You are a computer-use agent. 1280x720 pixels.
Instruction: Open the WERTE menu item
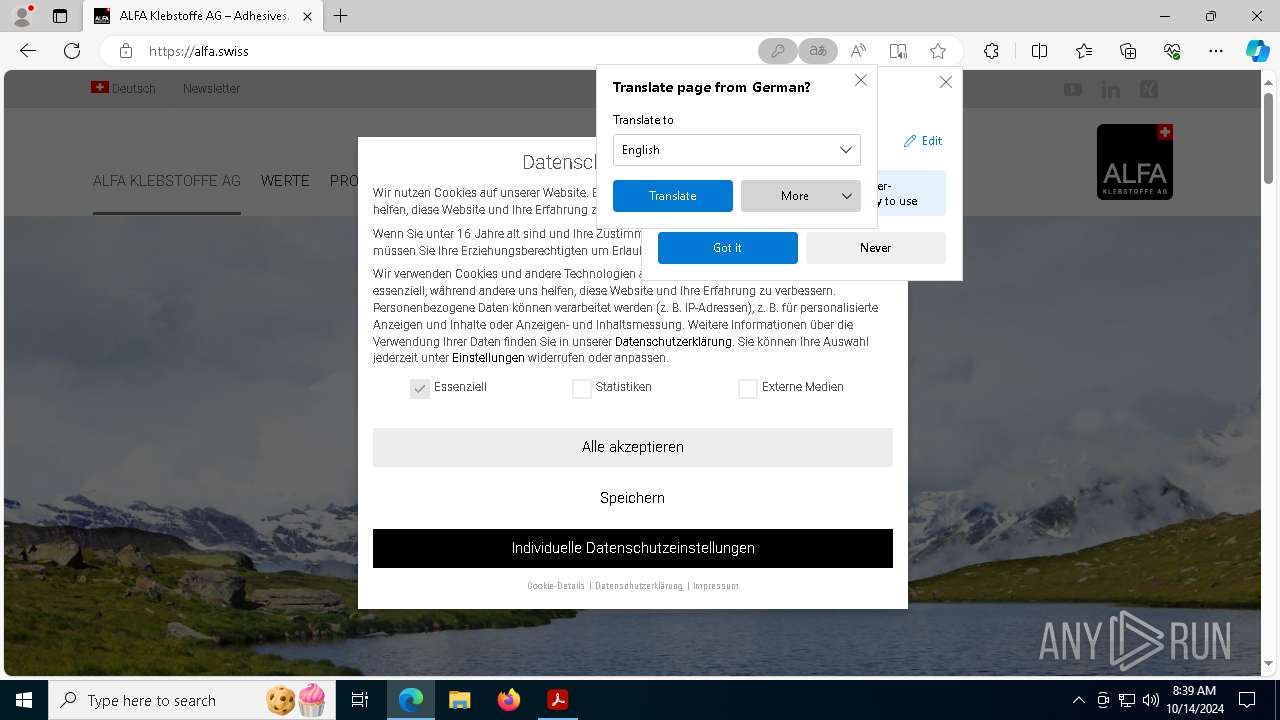(285, 181)
